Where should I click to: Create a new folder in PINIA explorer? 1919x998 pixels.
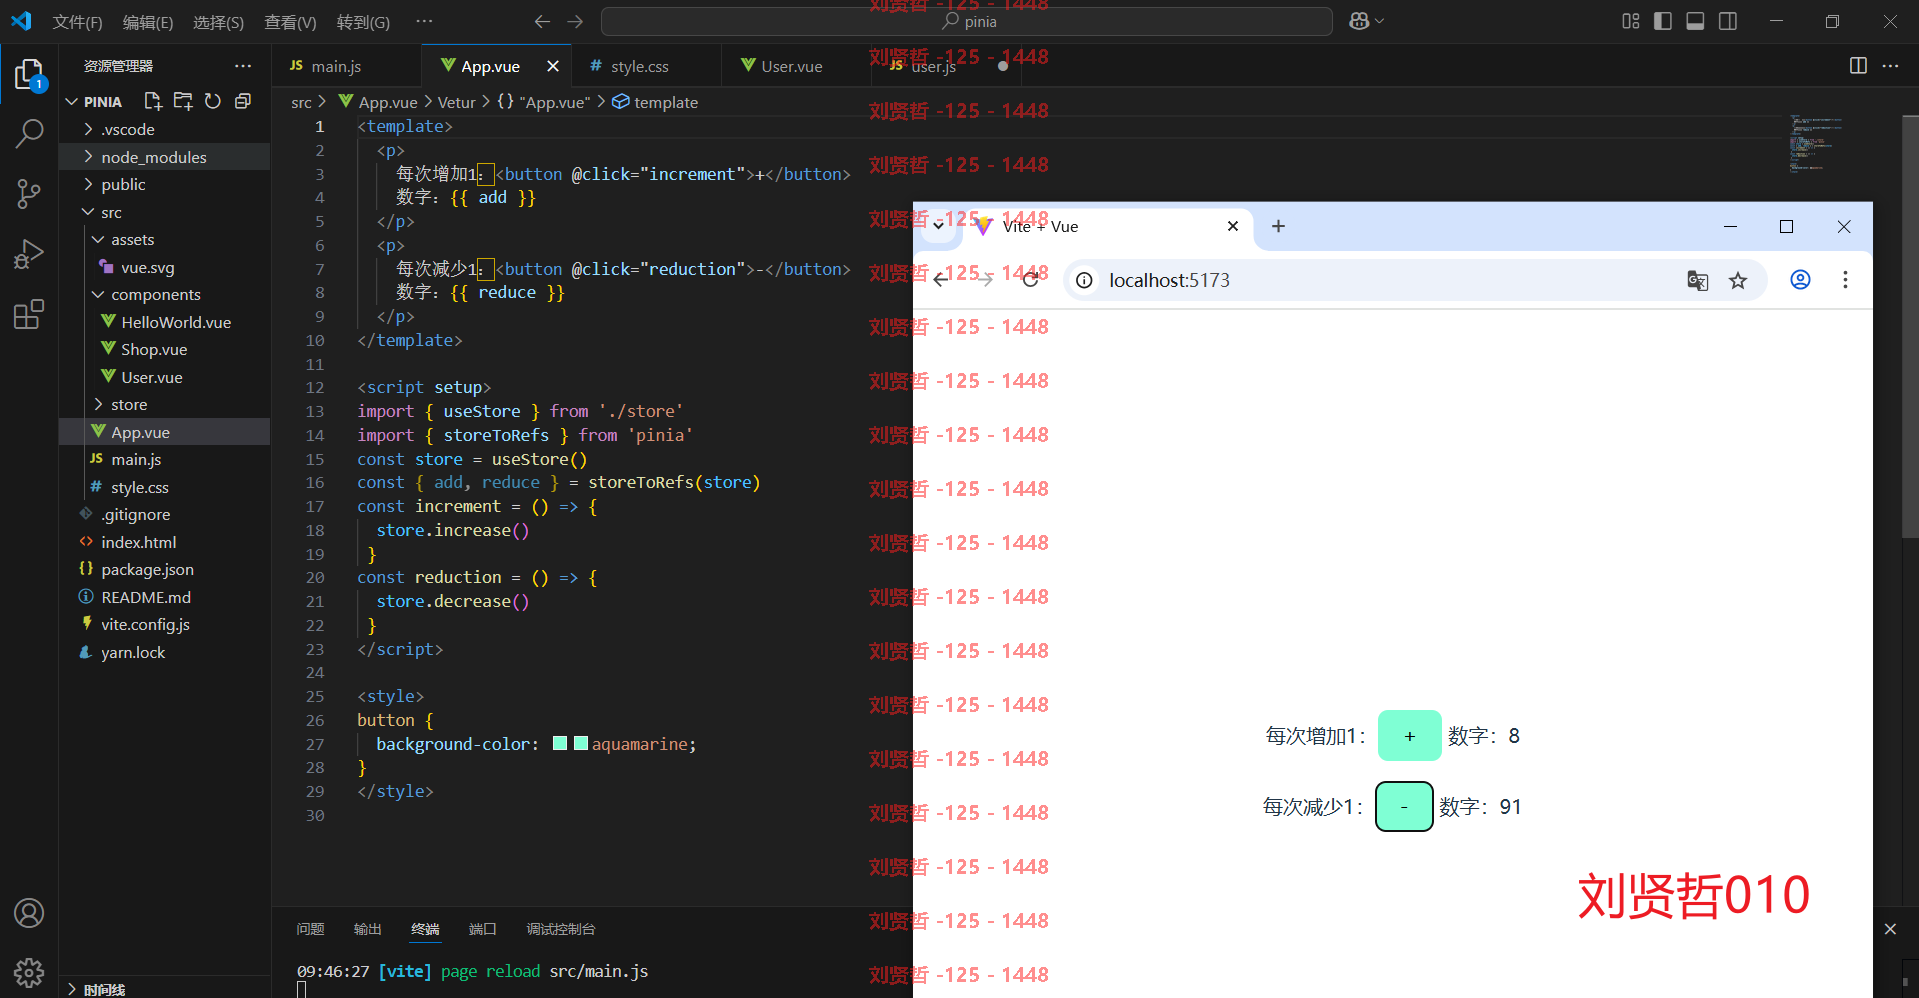(x=183, y=101)
